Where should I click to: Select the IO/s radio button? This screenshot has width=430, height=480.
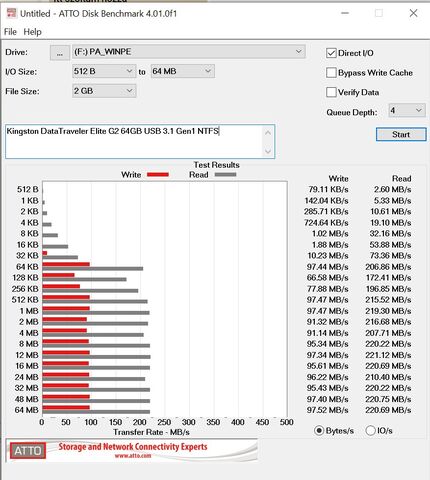coord(370,431)
